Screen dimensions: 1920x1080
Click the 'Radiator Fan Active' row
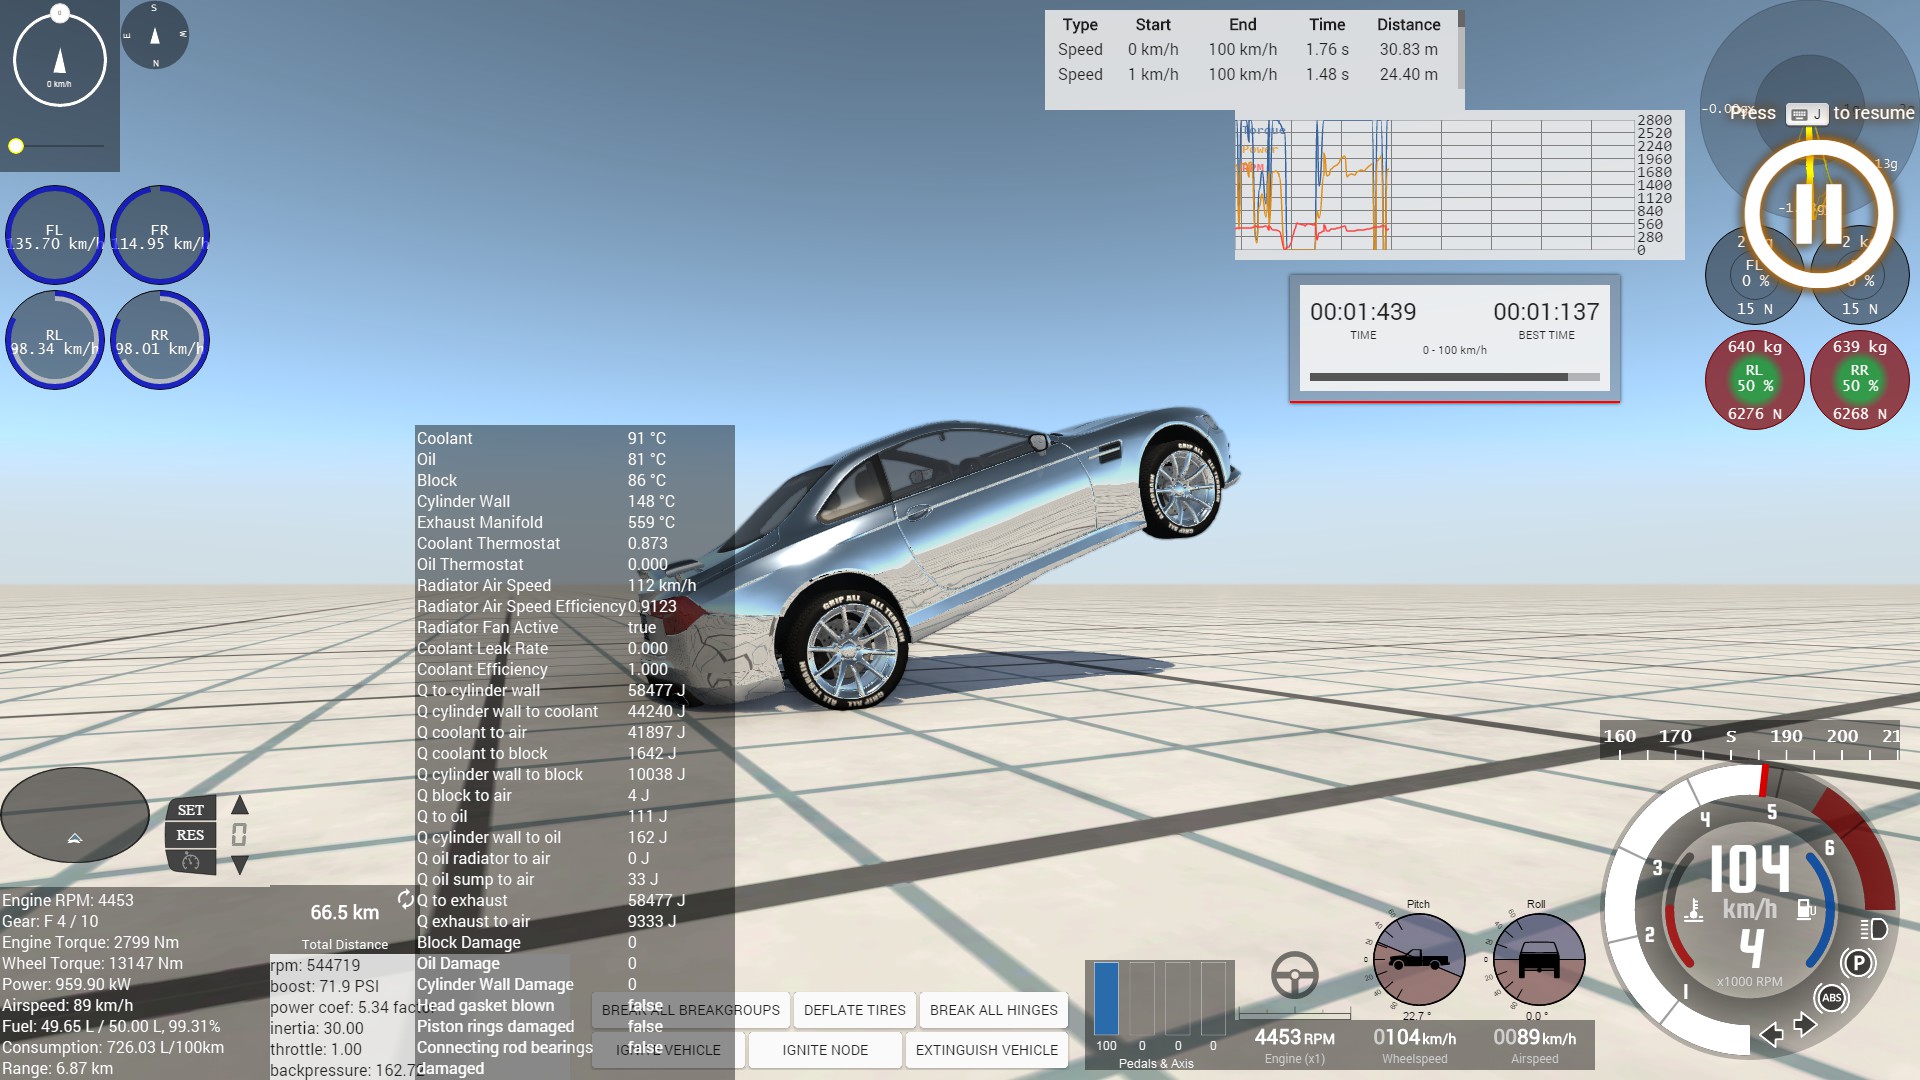(575, 627)
